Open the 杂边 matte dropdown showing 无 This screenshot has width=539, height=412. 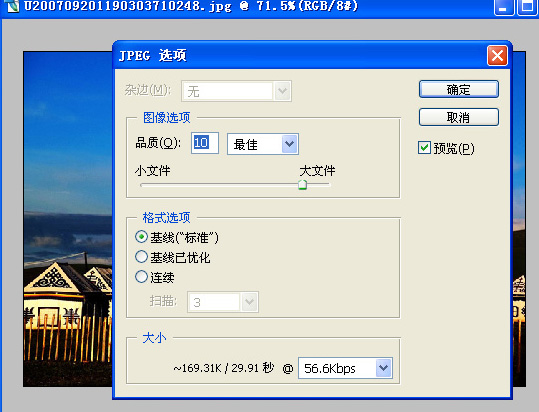[236, 91]
